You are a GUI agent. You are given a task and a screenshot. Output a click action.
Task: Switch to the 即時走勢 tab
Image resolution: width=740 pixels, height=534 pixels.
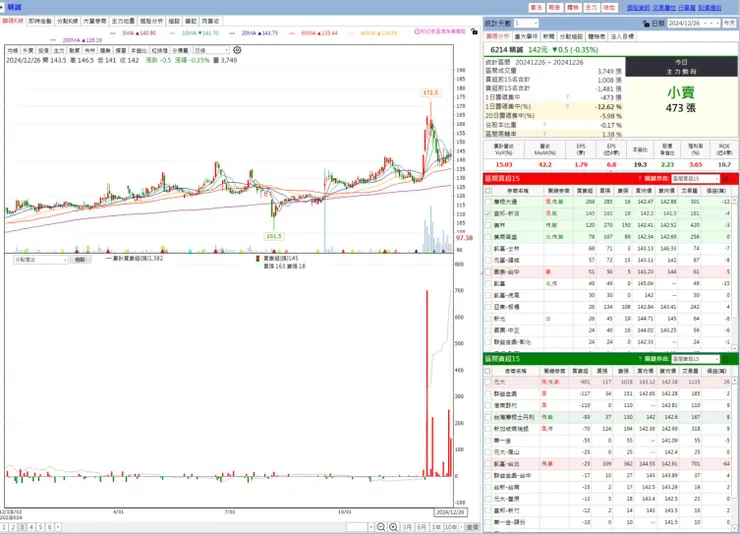40,21
